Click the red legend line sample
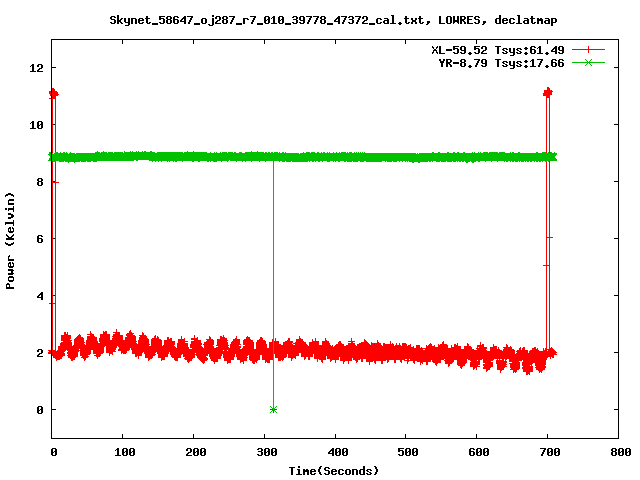640x480 pixels. pos(588,50)
